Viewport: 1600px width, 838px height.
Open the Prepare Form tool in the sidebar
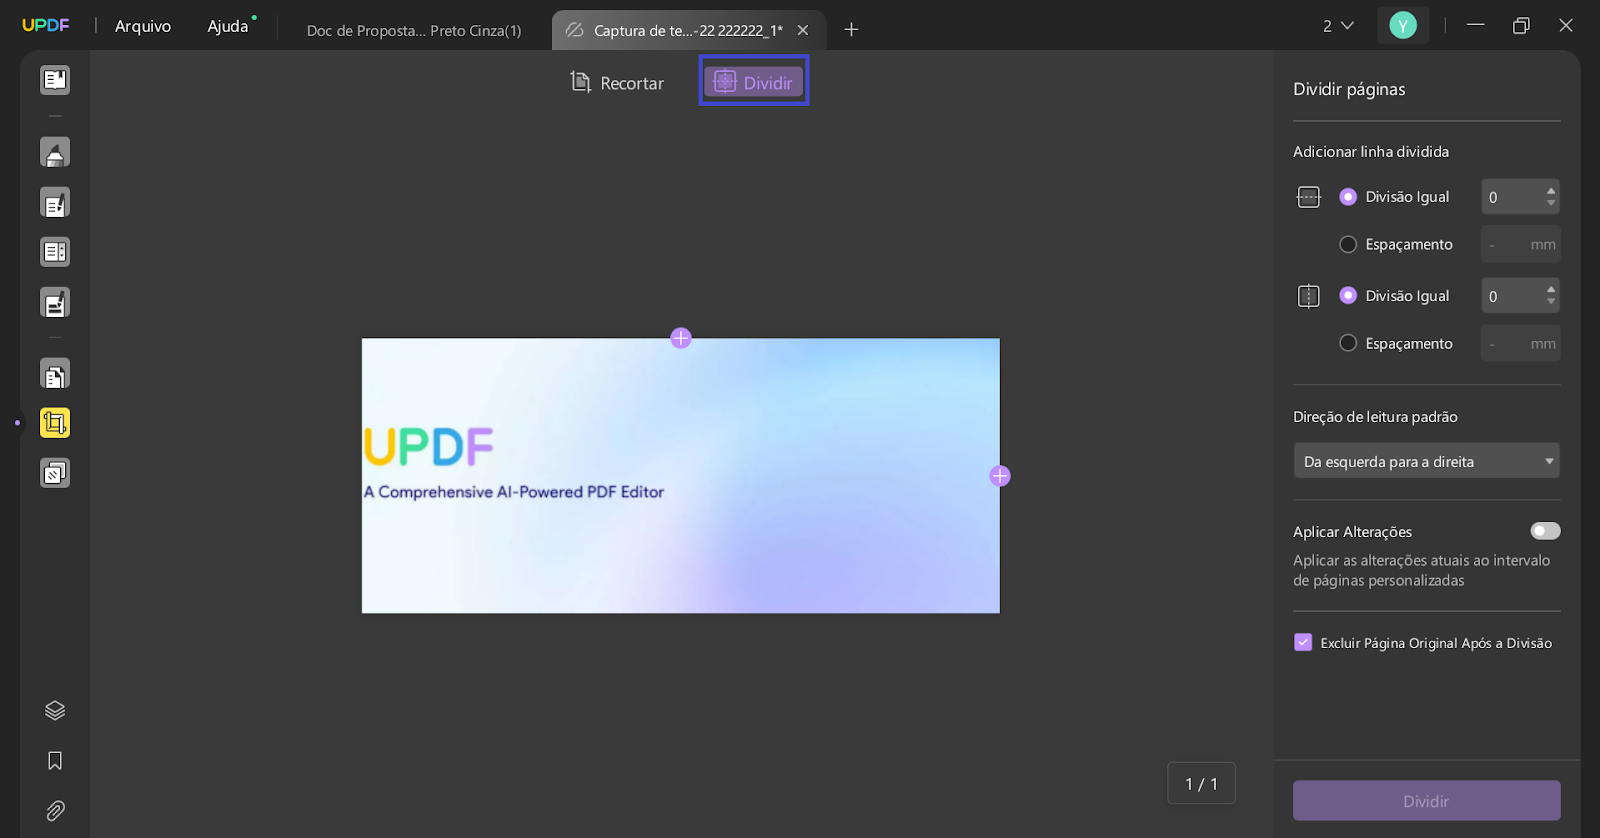click(55, 252)
